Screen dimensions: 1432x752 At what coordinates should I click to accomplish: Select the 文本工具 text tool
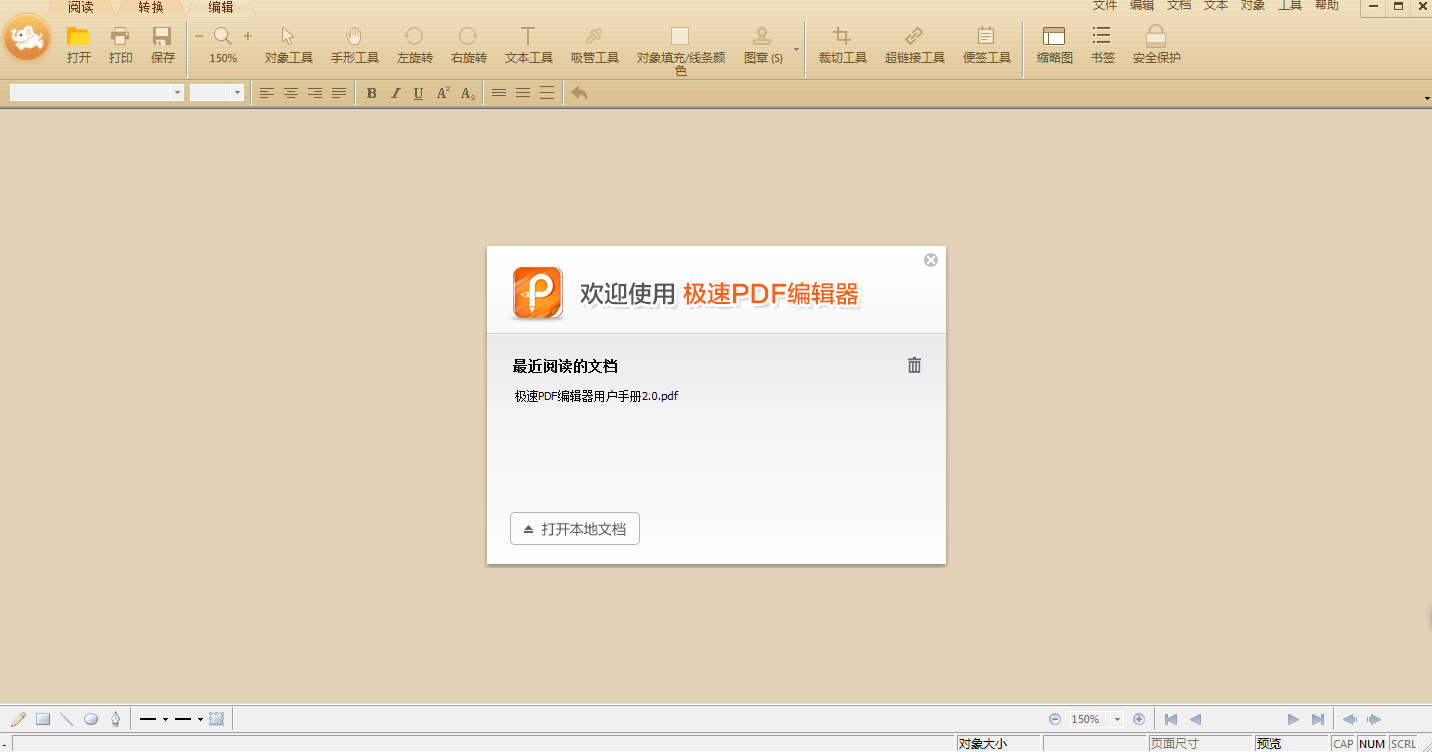coord(529,46)
